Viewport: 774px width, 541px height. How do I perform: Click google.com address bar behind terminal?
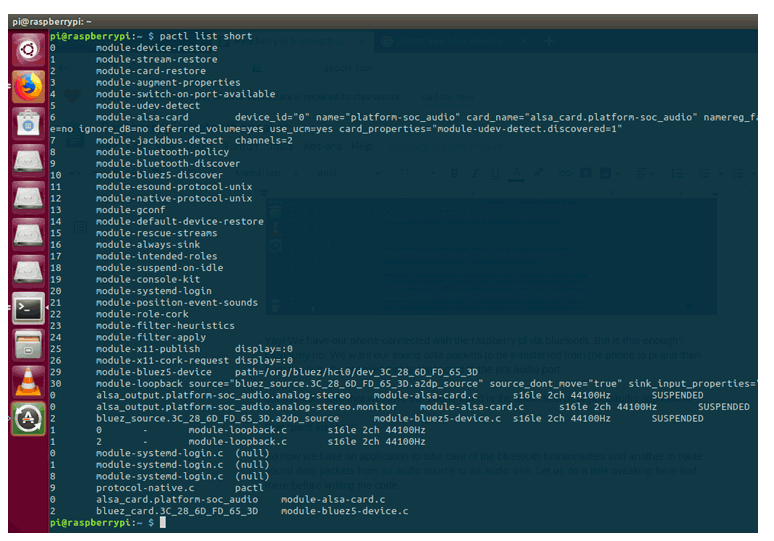(348, 68)
